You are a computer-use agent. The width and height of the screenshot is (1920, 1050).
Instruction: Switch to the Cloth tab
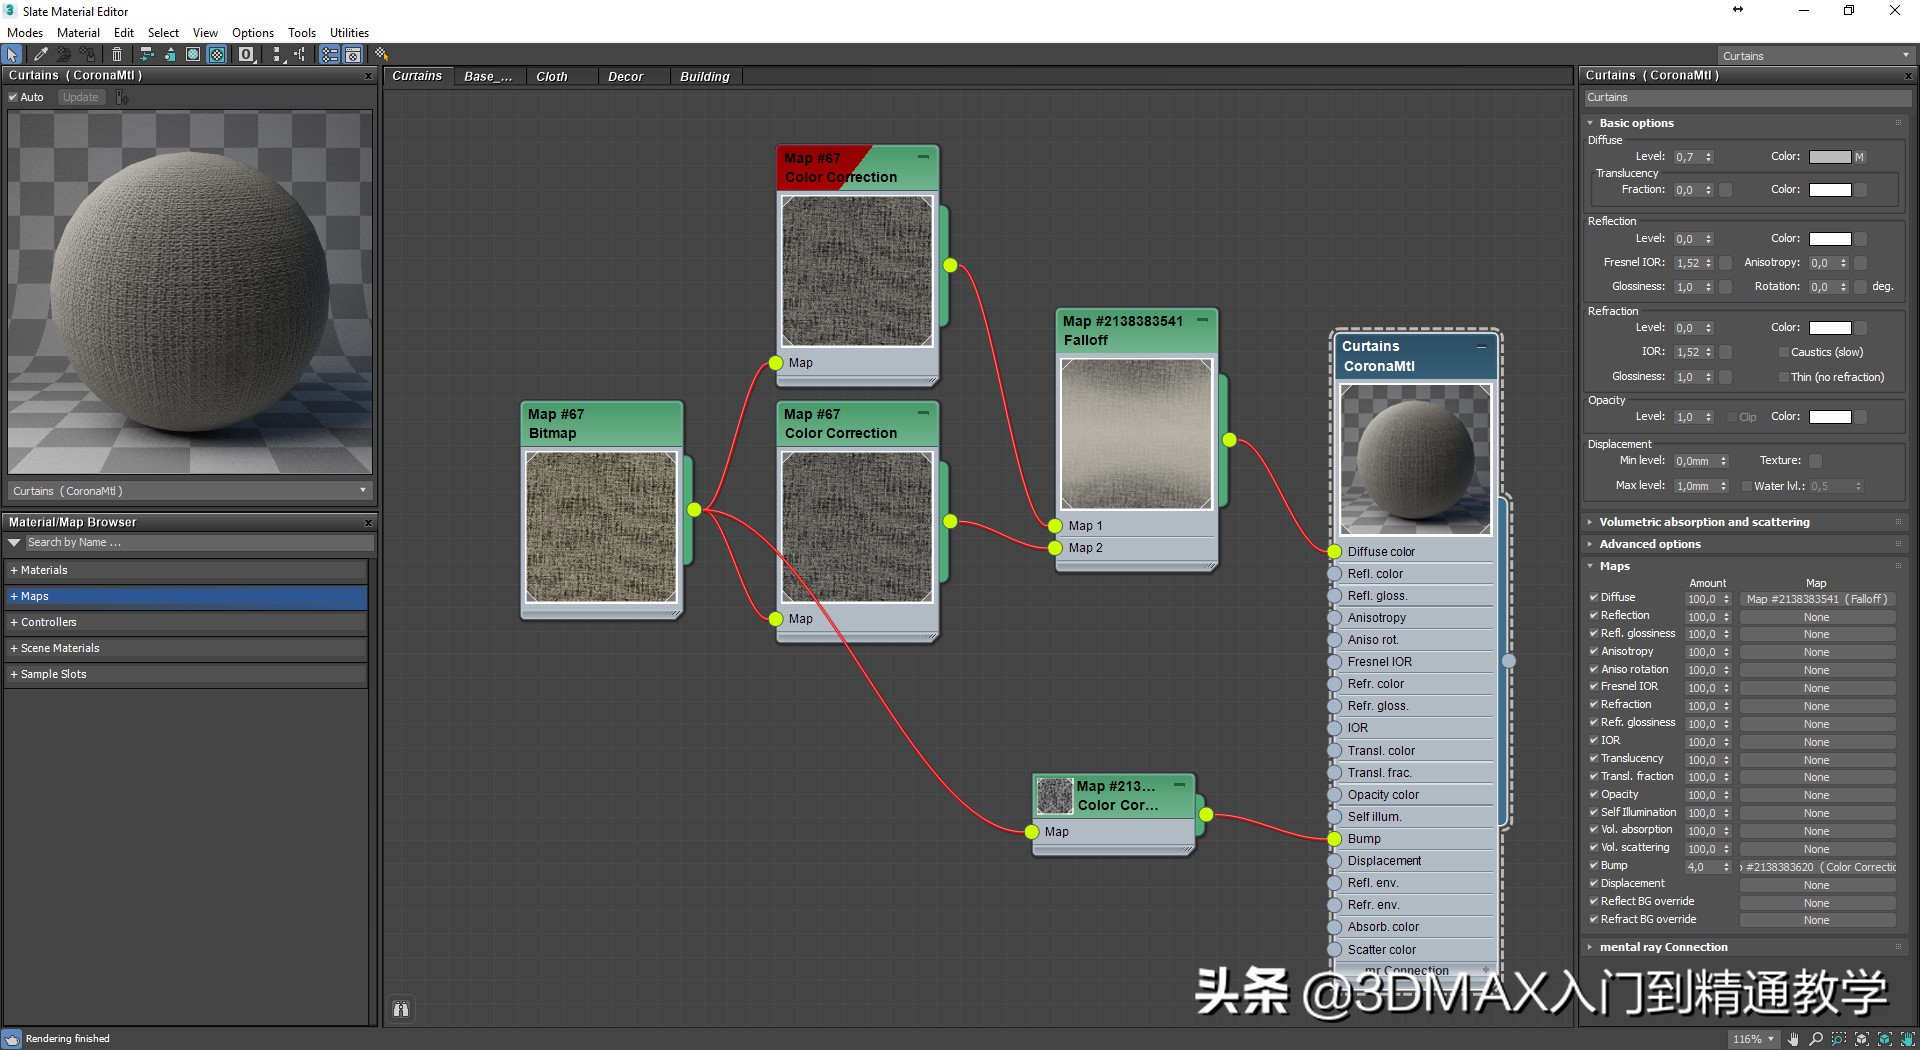pos(552,76)
